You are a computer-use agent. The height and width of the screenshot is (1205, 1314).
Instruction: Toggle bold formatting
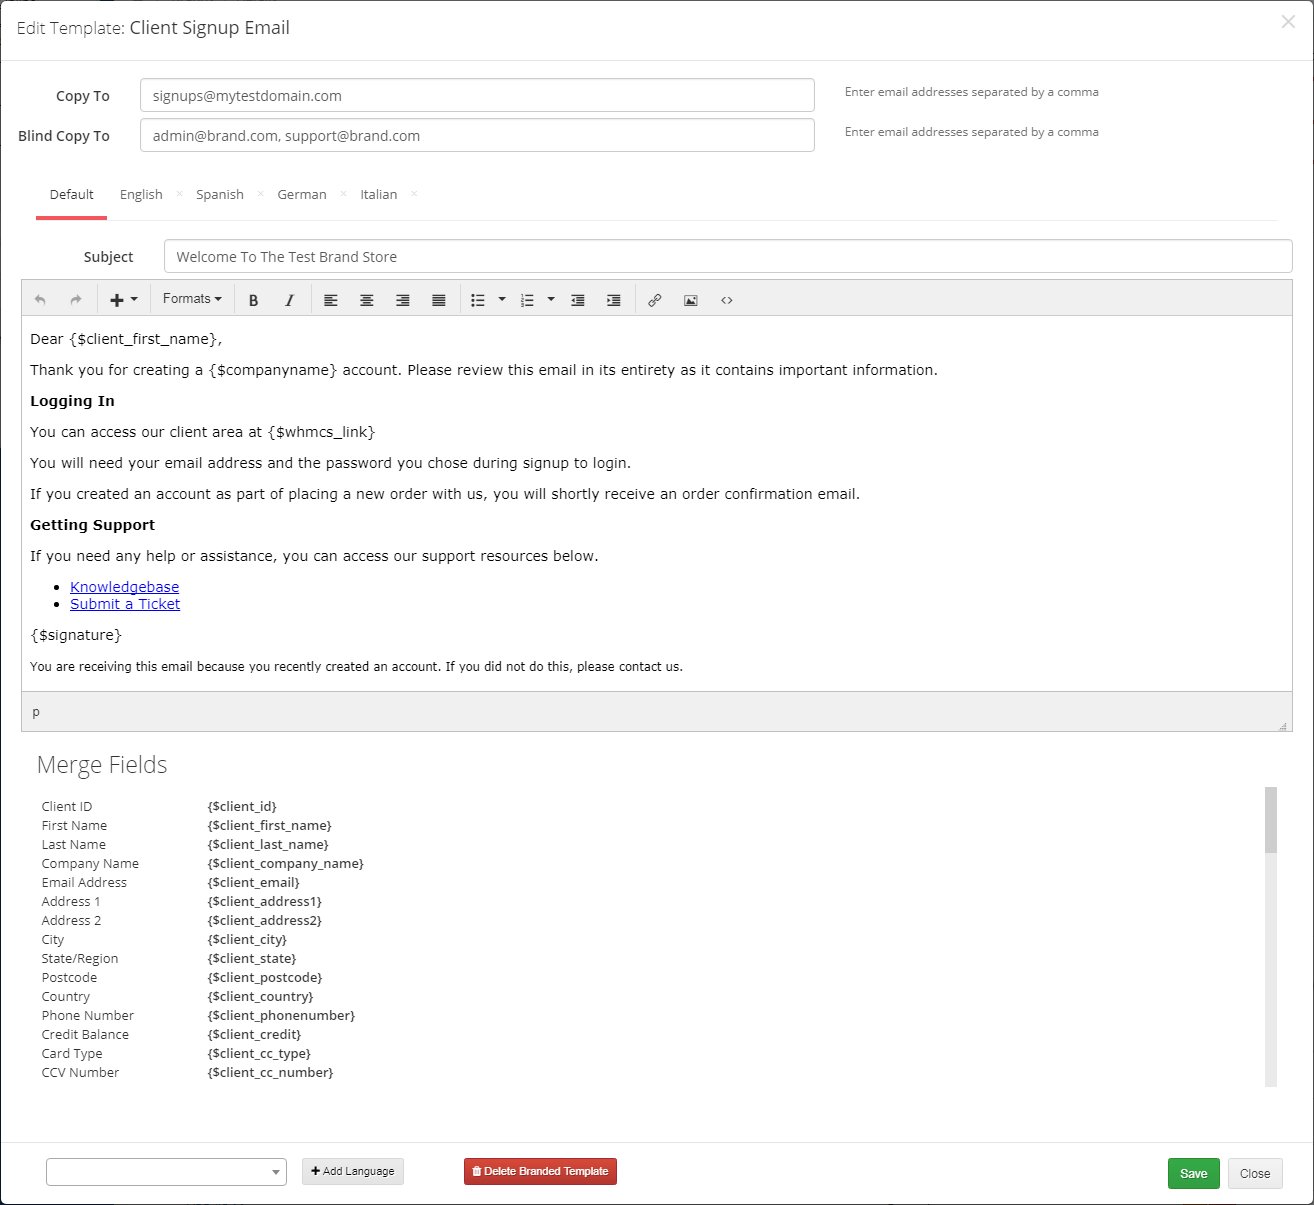click(254, 299)
